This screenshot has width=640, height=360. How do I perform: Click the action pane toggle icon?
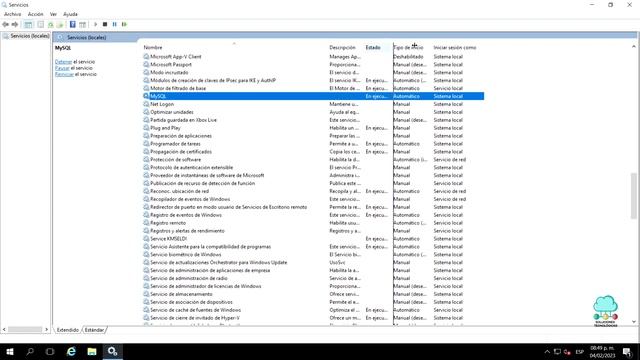tap(82, 24)
